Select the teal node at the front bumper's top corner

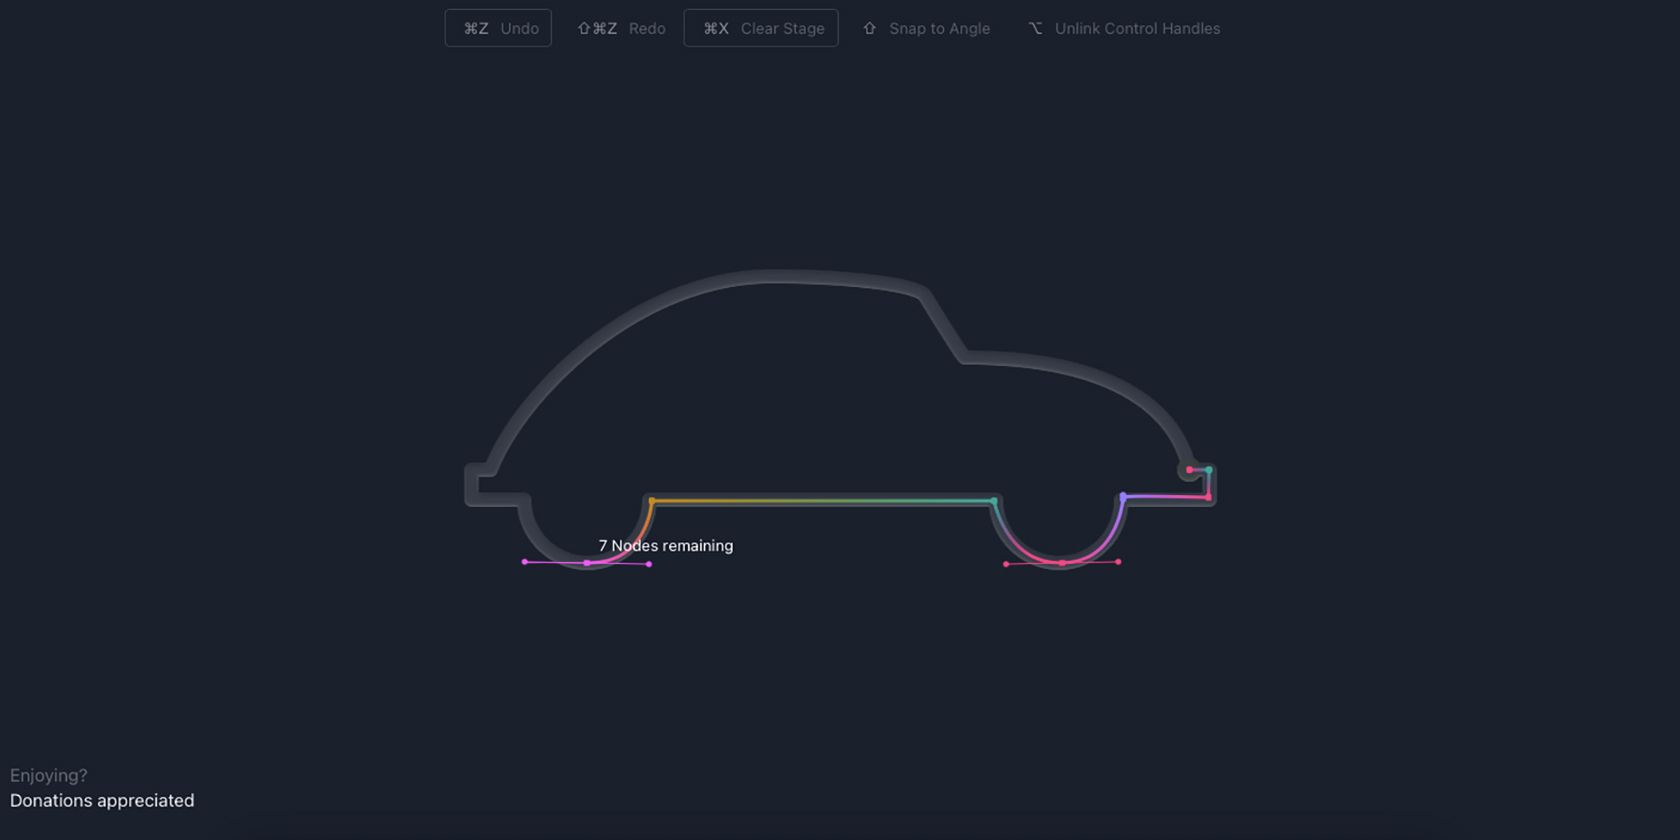(x=1209, y=470)
